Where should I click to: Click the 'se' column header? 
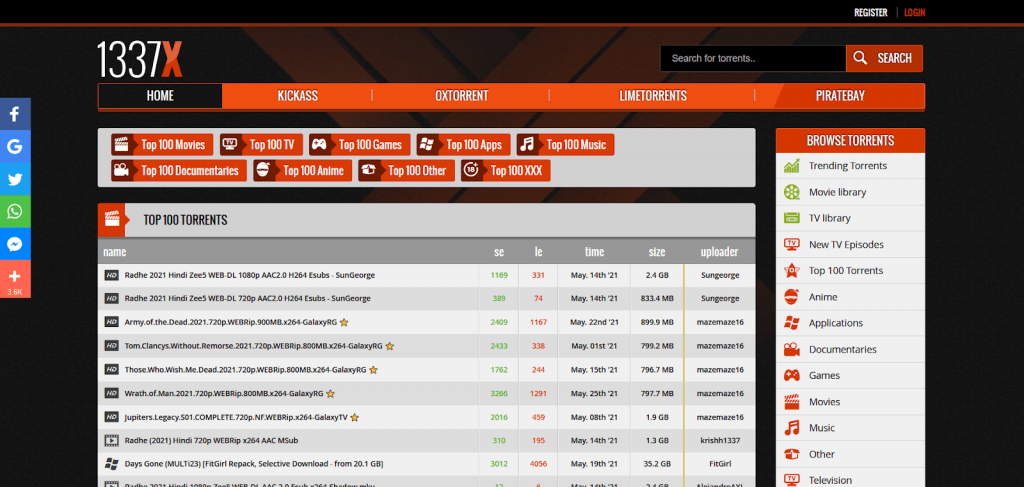499,251
